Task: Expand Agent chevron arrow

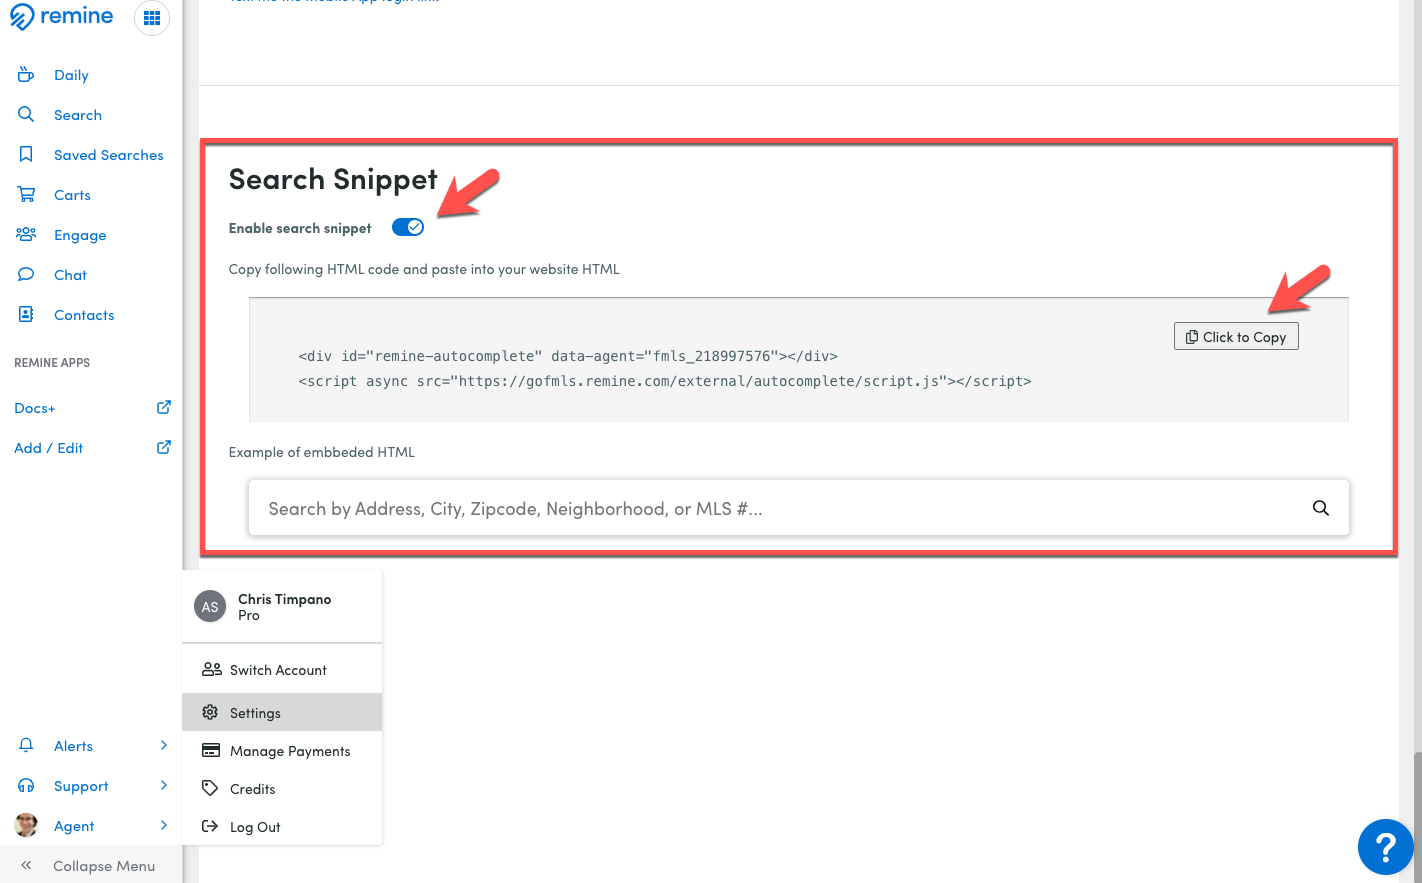Action: [164, 825]
